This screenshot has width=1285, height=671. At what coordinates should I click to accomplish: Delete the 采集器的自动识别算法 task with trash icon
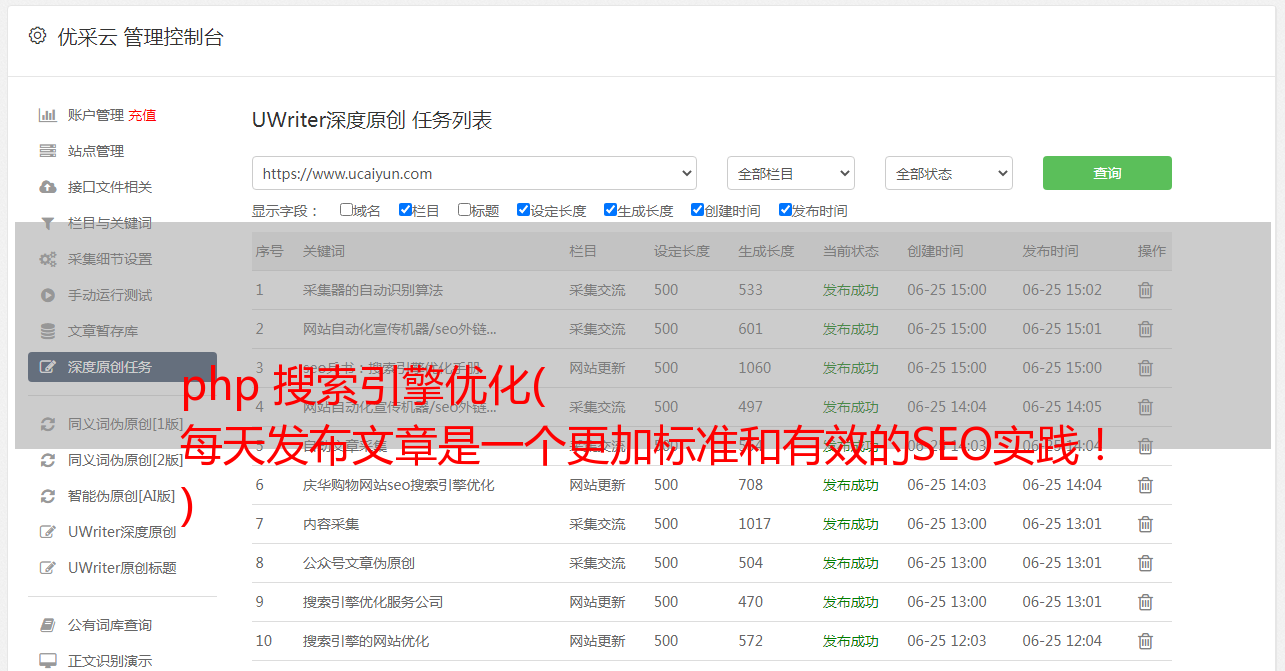click(x=1145, y=290)
